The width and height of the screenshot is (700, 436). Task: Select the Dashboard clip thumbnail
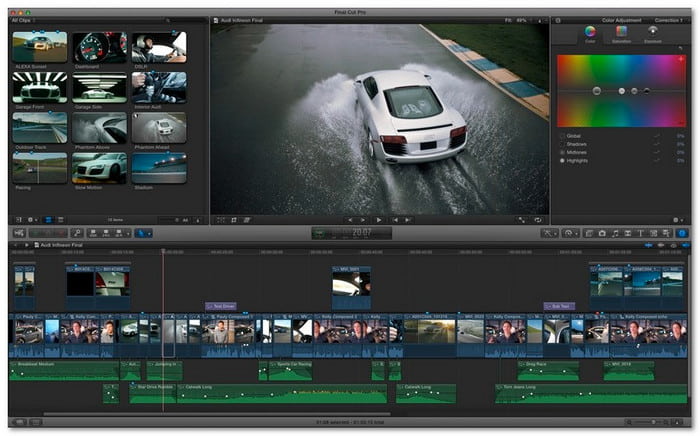99,45
